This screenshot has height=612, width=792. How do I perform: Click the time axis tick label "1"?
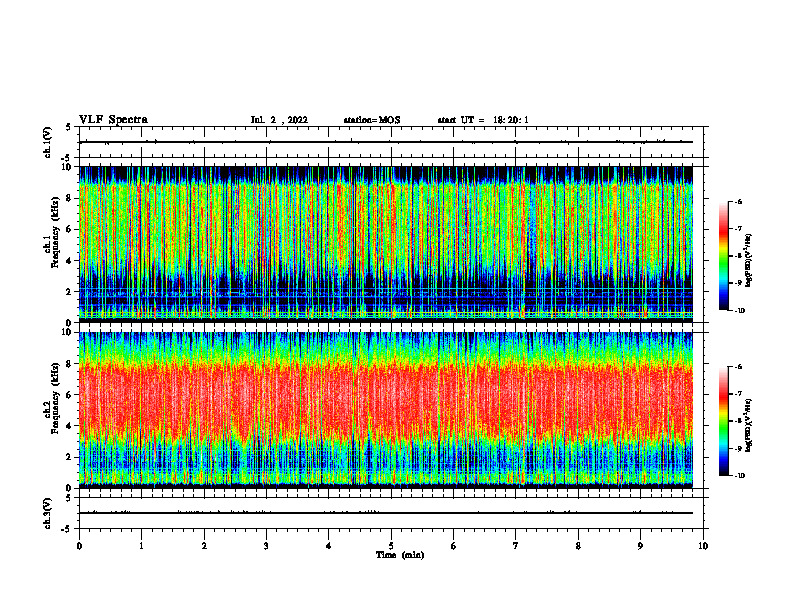point(141,545)
